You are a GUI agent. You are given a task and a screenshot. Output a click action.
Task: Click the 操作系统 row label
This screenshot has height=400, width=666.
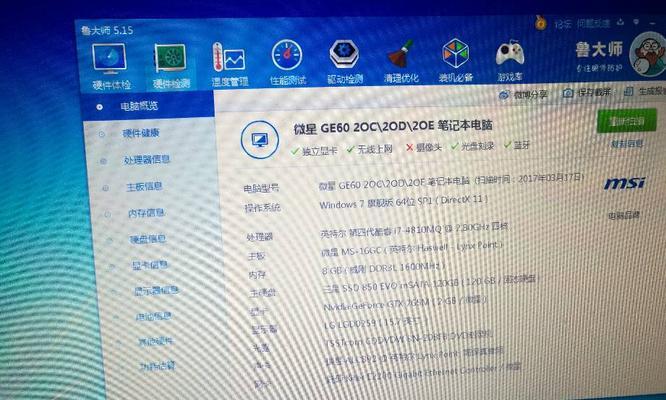pos(262,208)
